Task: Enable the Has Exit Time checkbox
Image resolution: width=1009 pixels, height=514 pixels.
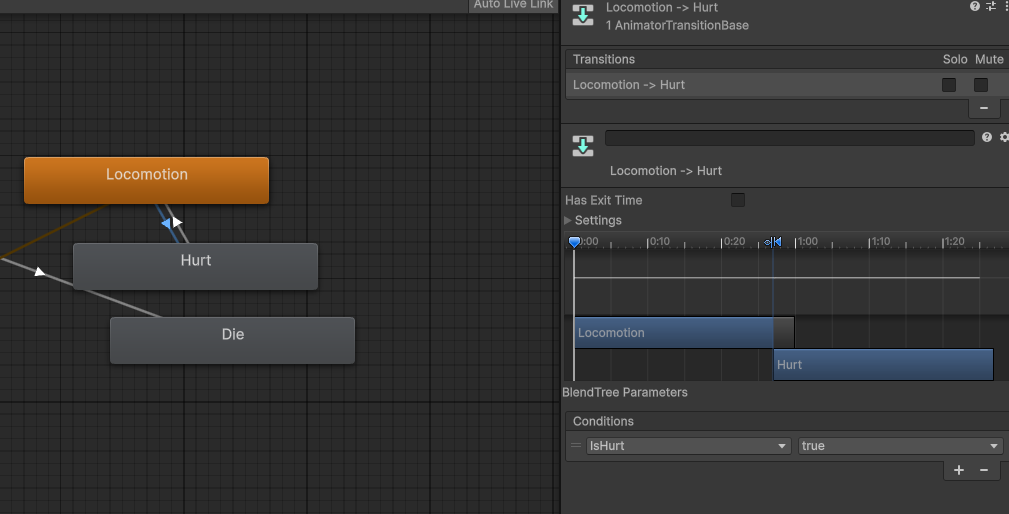Action: click(738, 200)
